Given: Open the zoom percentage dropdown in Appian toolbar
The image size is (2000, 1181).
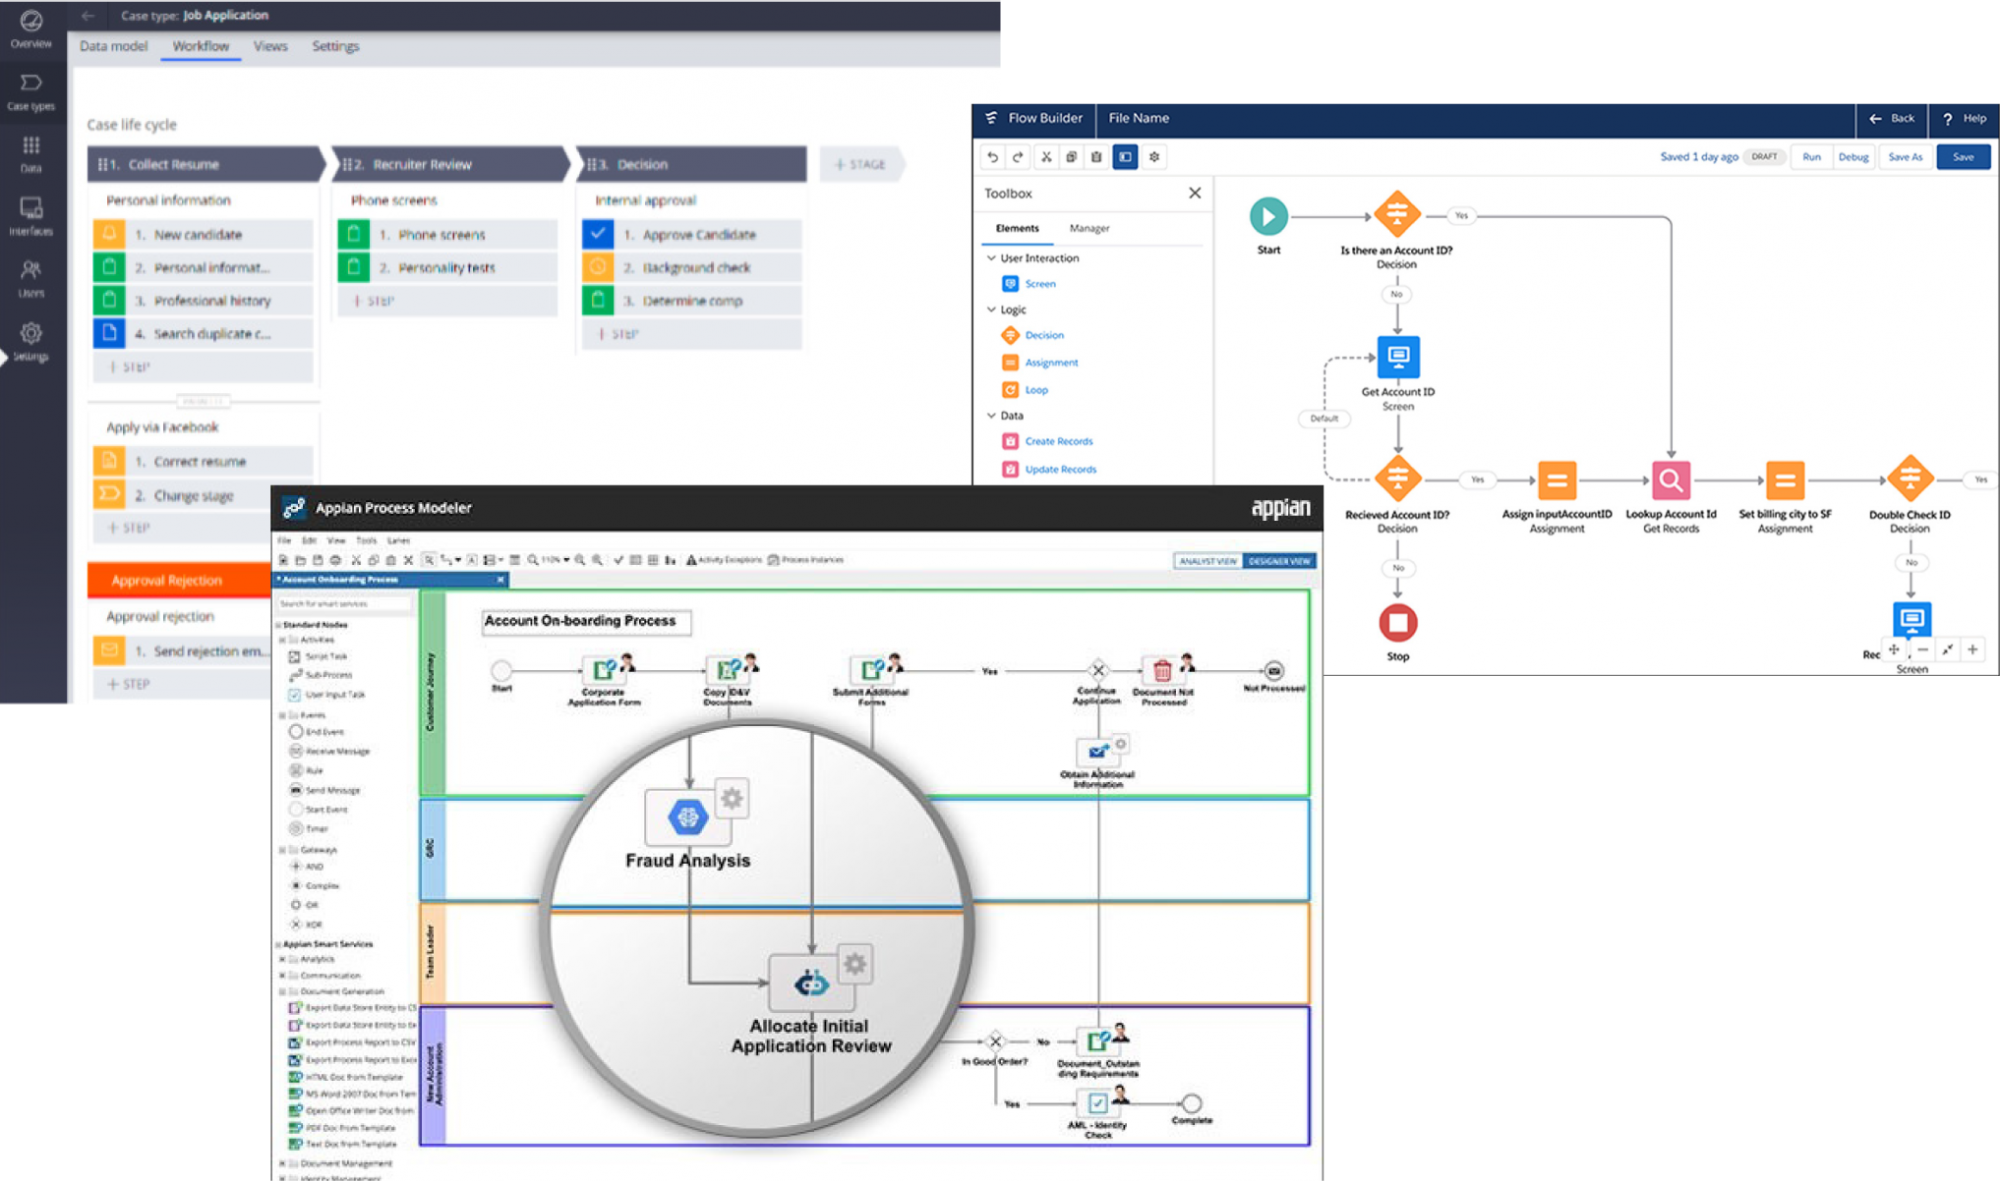Looking at the screenshot, I should tap(566, 560).
